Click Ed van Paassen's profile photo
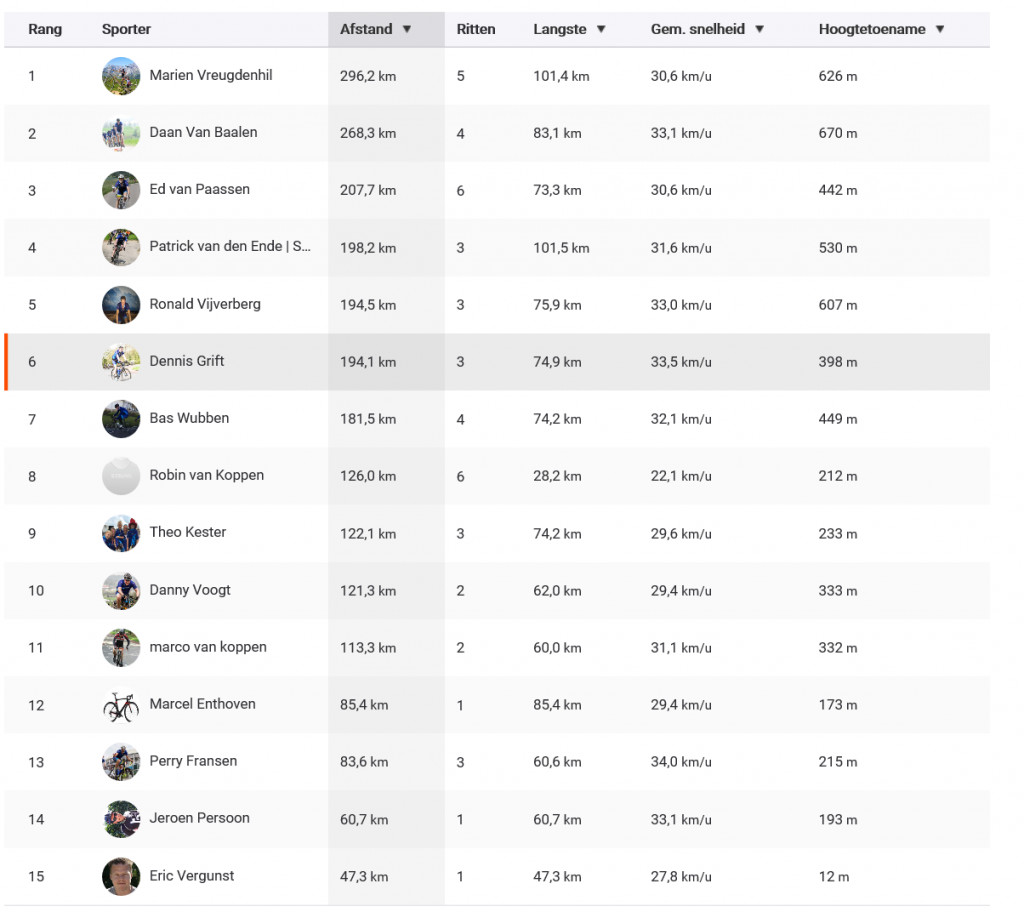Viewport: 1024px width, 912px height. click(121, 190)
